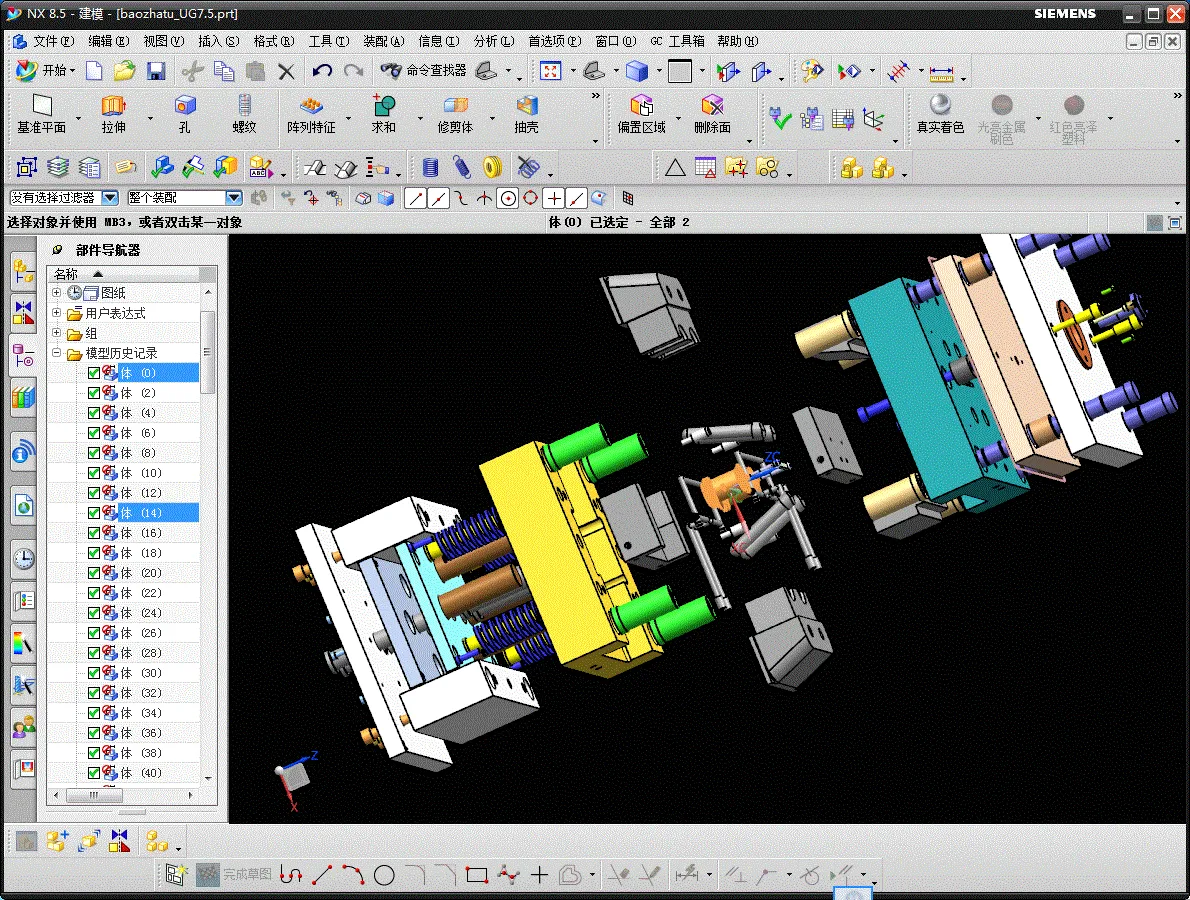Expand the 组 tree node

(x=56, y=332)
